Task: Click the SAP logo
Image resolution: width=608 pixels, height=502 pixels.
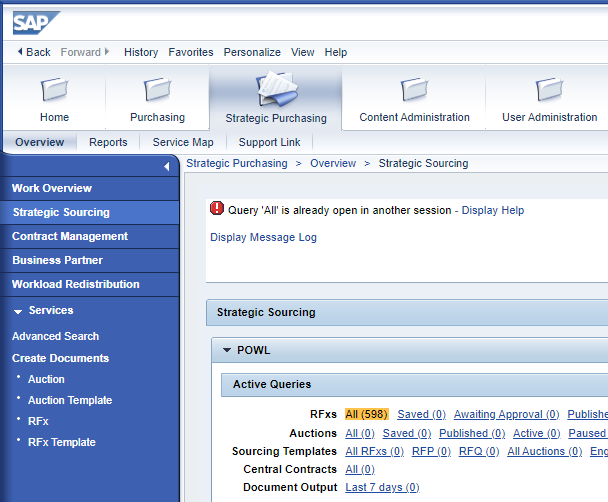Action: [36, 22]
